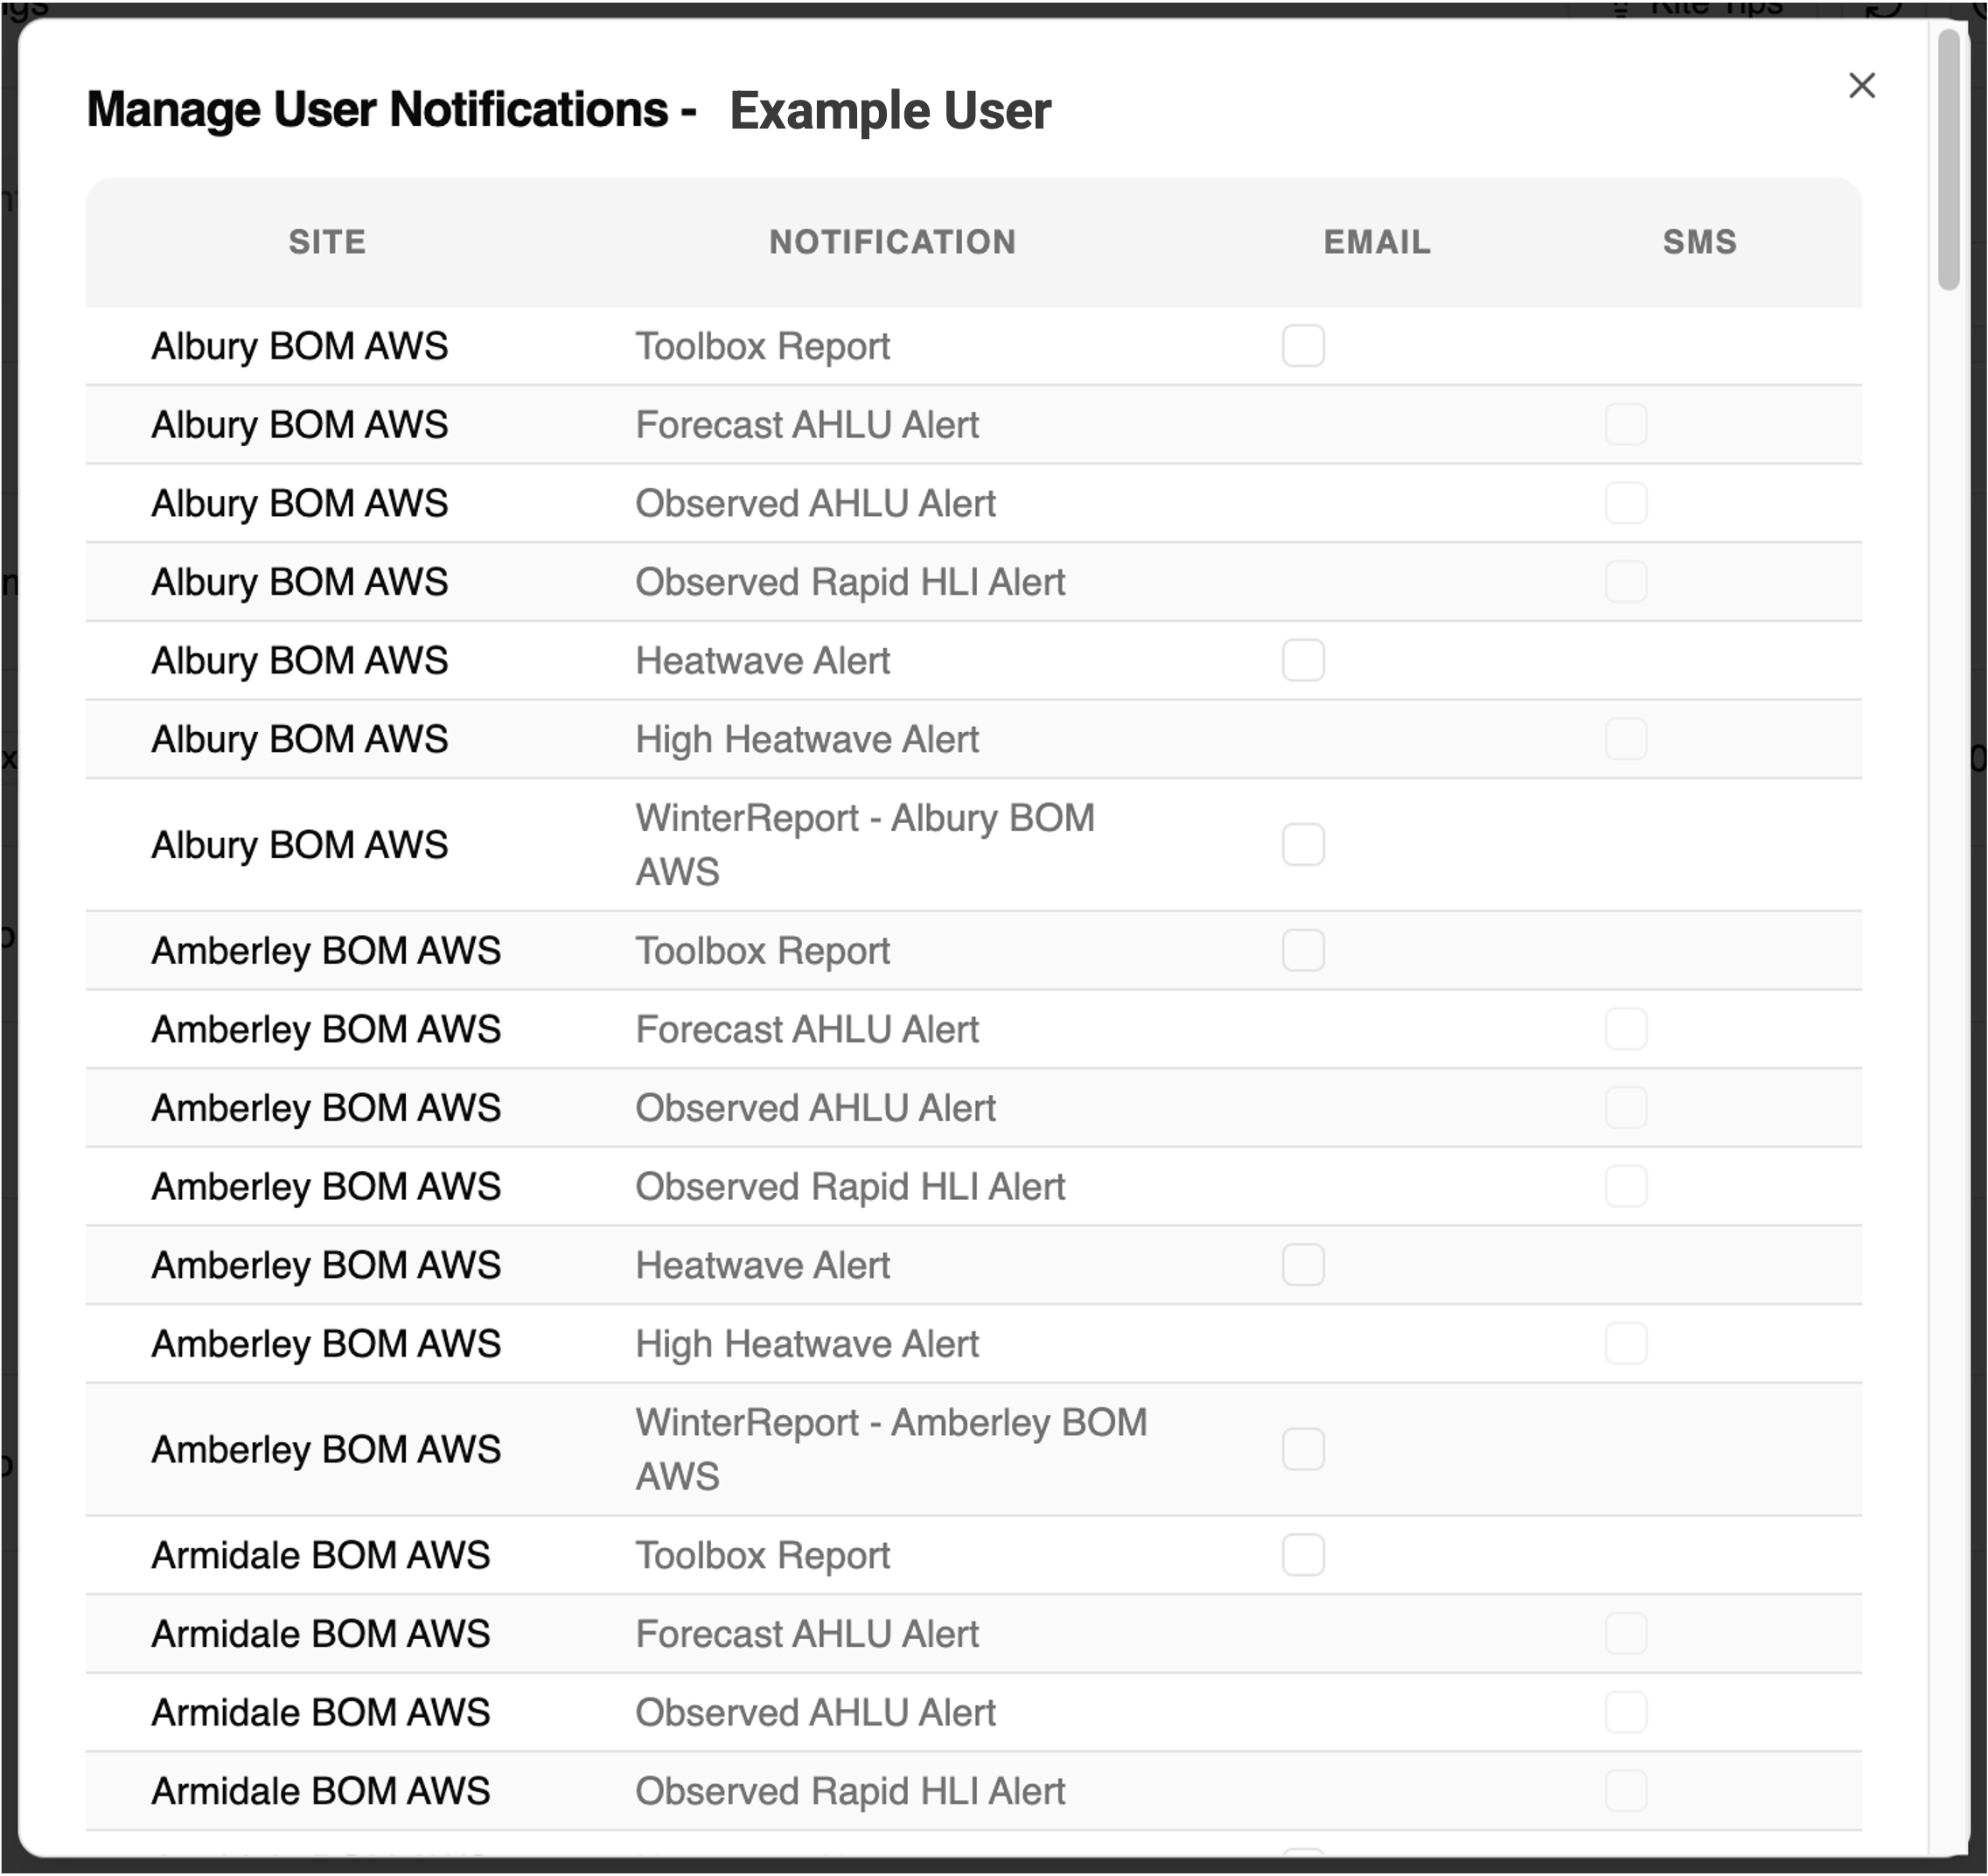Click Albury's High Heatwave Alert text

click(x=807, y=739)
